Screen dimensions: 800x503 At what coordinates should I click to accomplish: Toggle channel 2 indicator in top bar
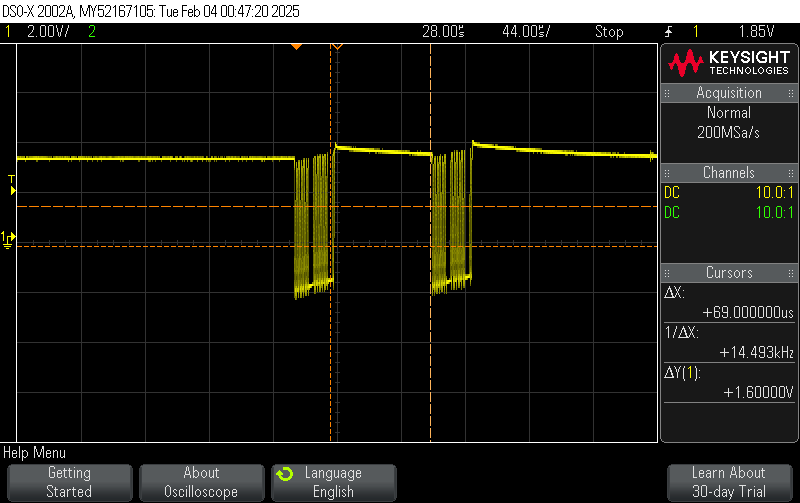coord(92,32)
